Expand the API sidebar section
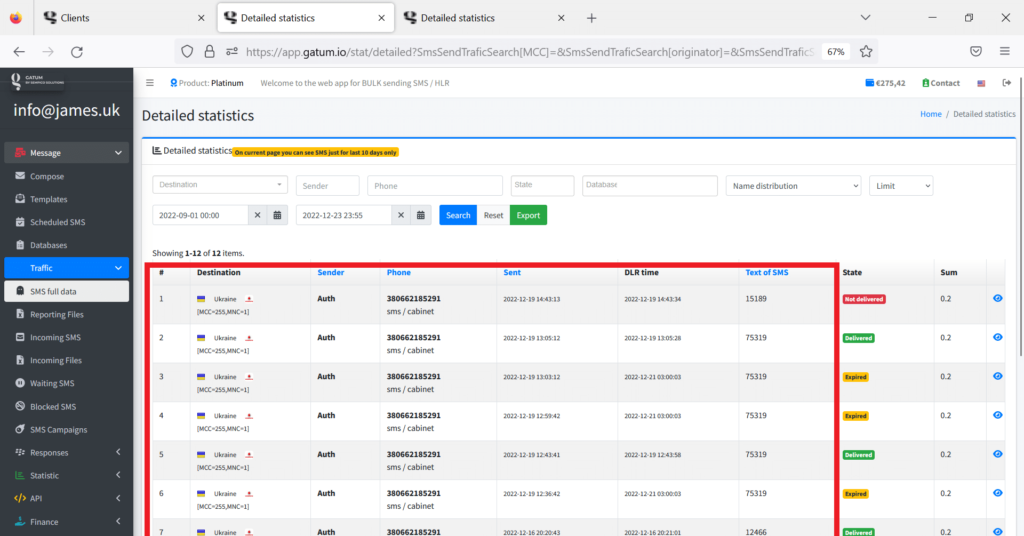The width and height of the screenshot is (1024, 536). click(x=67, y=498)
